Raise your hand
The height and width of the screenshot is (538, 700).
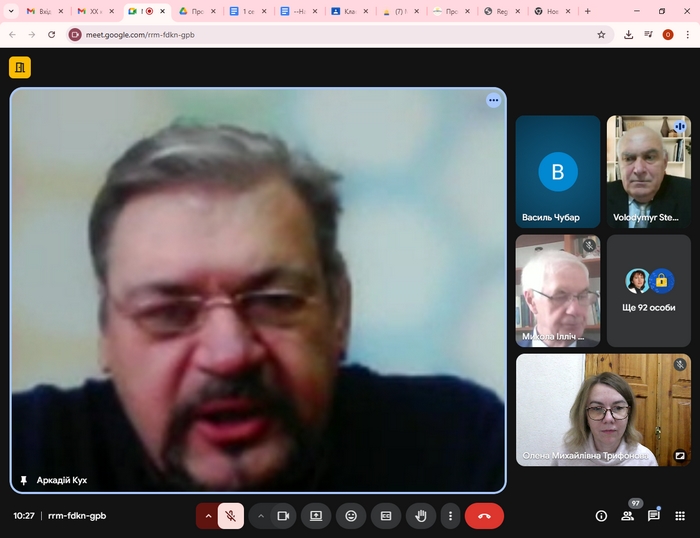coord(421,516)
